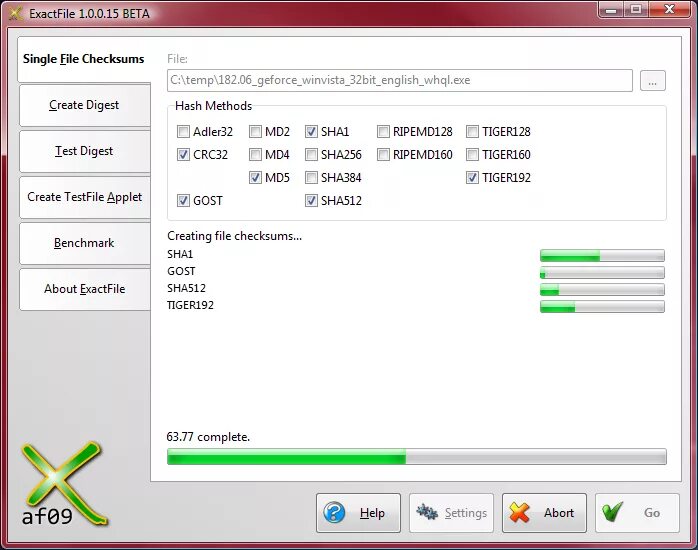
Task: Browse for a file with the ... button
Action: (x=653, y=81)
